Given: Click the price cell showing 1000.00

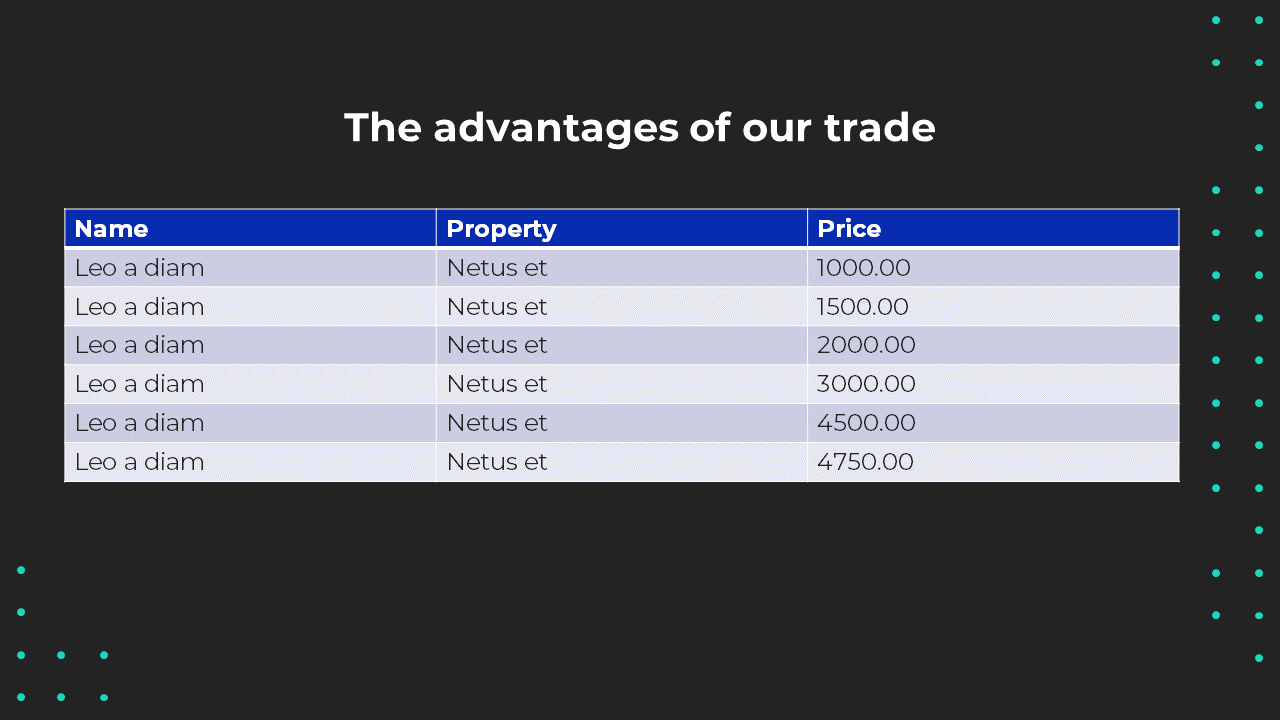Looking at the screenshot, I should [864, 268].
